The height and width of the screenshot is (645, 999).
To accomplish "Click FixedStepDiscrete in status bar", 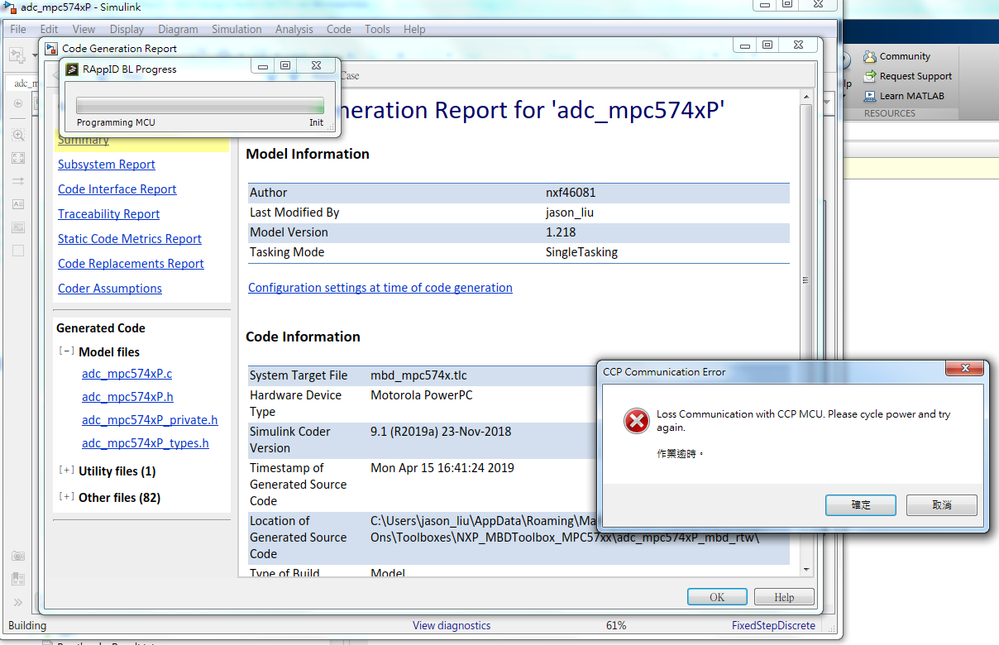I will [x=773, y=625].
